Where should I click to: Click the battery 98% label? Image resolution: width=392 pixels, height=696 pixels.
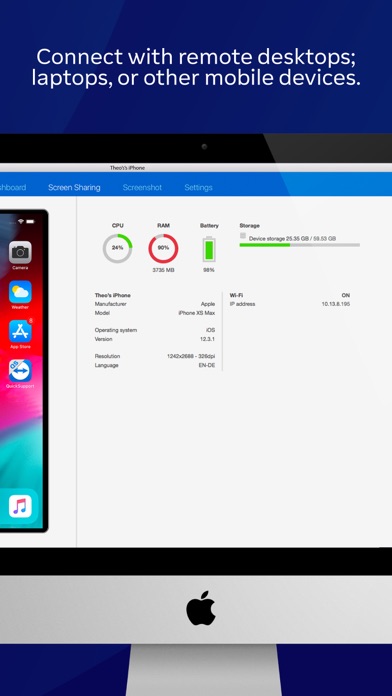209,270
